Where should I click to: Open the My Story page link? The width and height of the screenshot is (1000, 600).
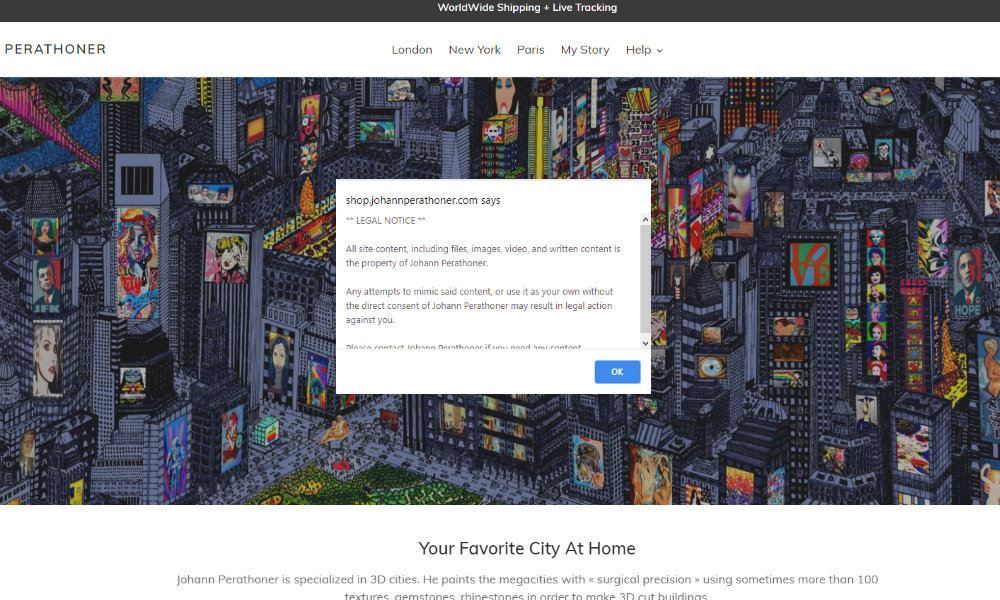pyautogui.click(x=585, y=50)
